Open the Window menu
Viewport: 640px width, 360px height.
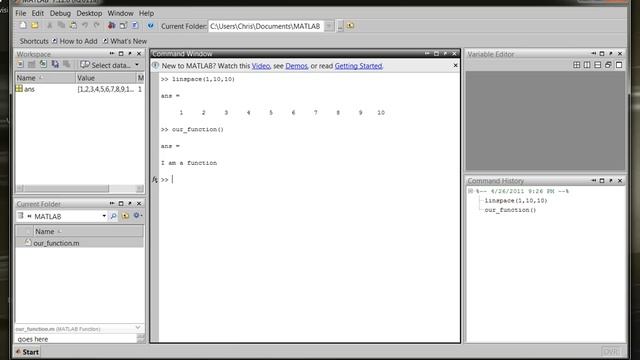tap(120, 13)
